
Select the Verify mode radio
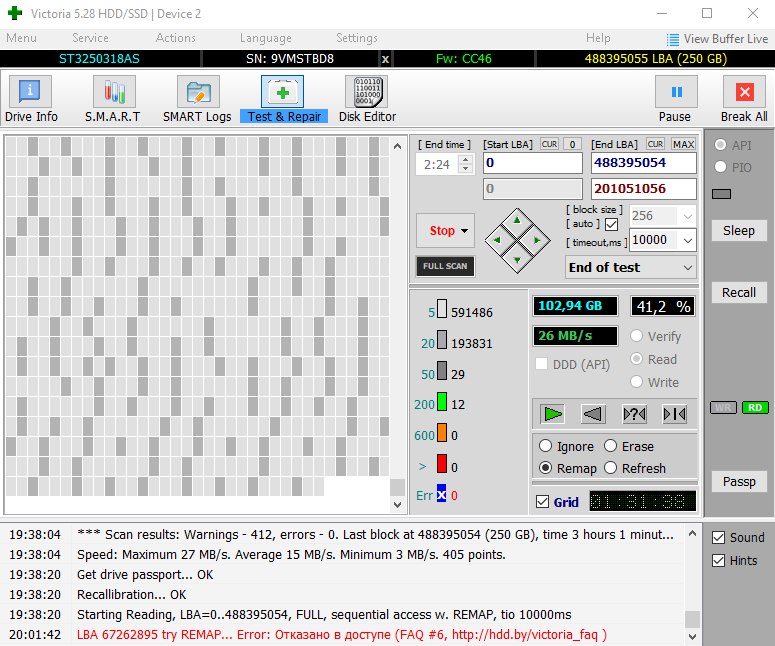[x=637, y=336]
